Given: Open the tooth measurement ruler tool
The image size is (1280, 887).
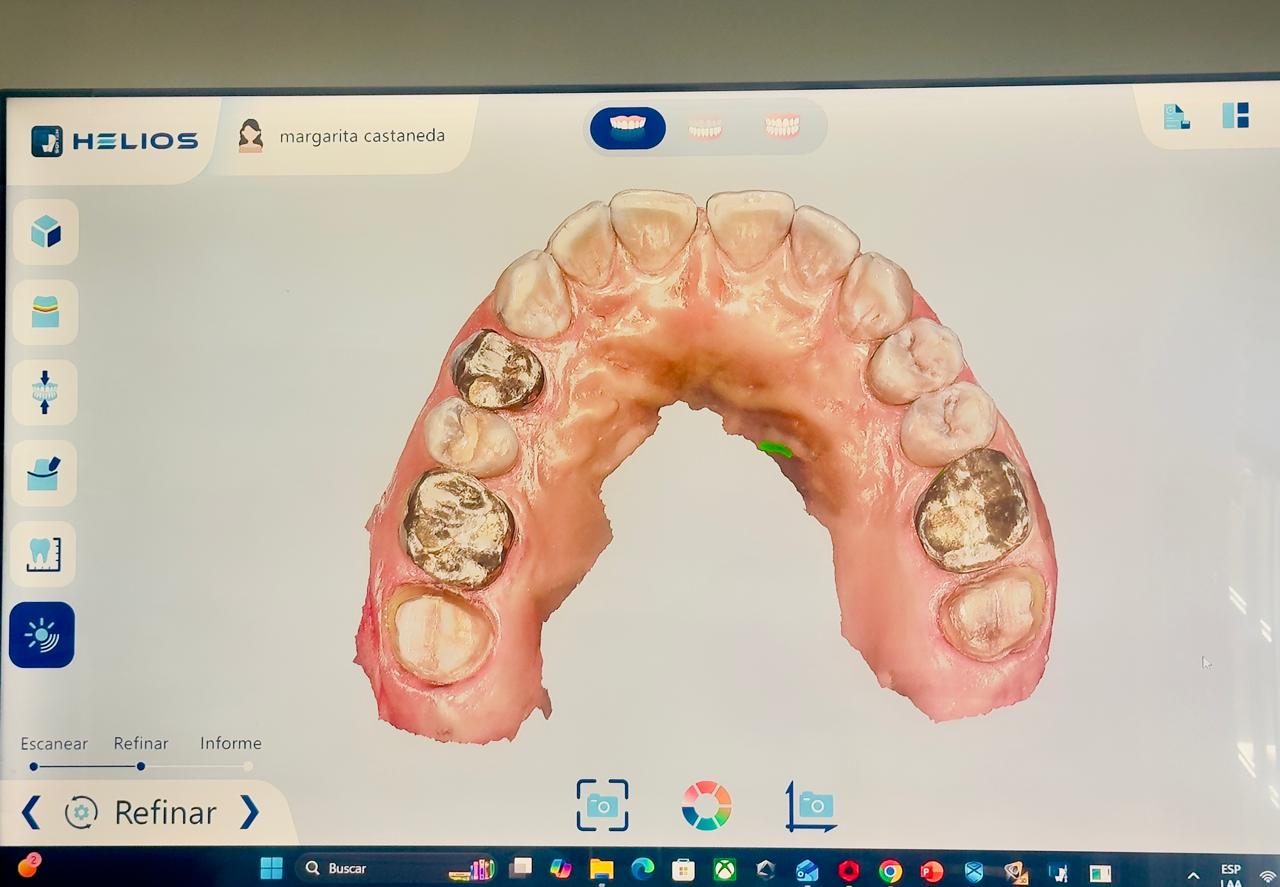Looking at the screenshot, I should click(x=43, y=554).
